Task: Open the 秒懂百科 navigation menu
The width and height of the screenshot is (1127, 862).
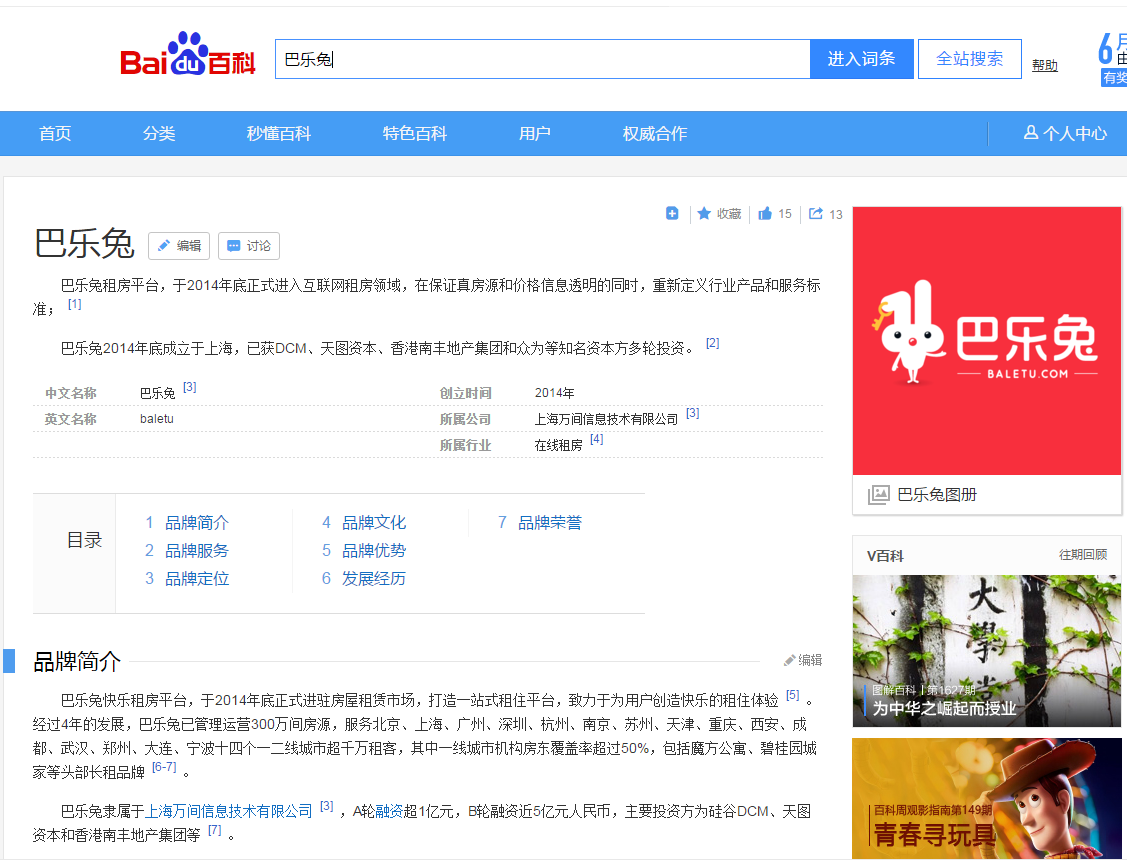Action: 279,134
